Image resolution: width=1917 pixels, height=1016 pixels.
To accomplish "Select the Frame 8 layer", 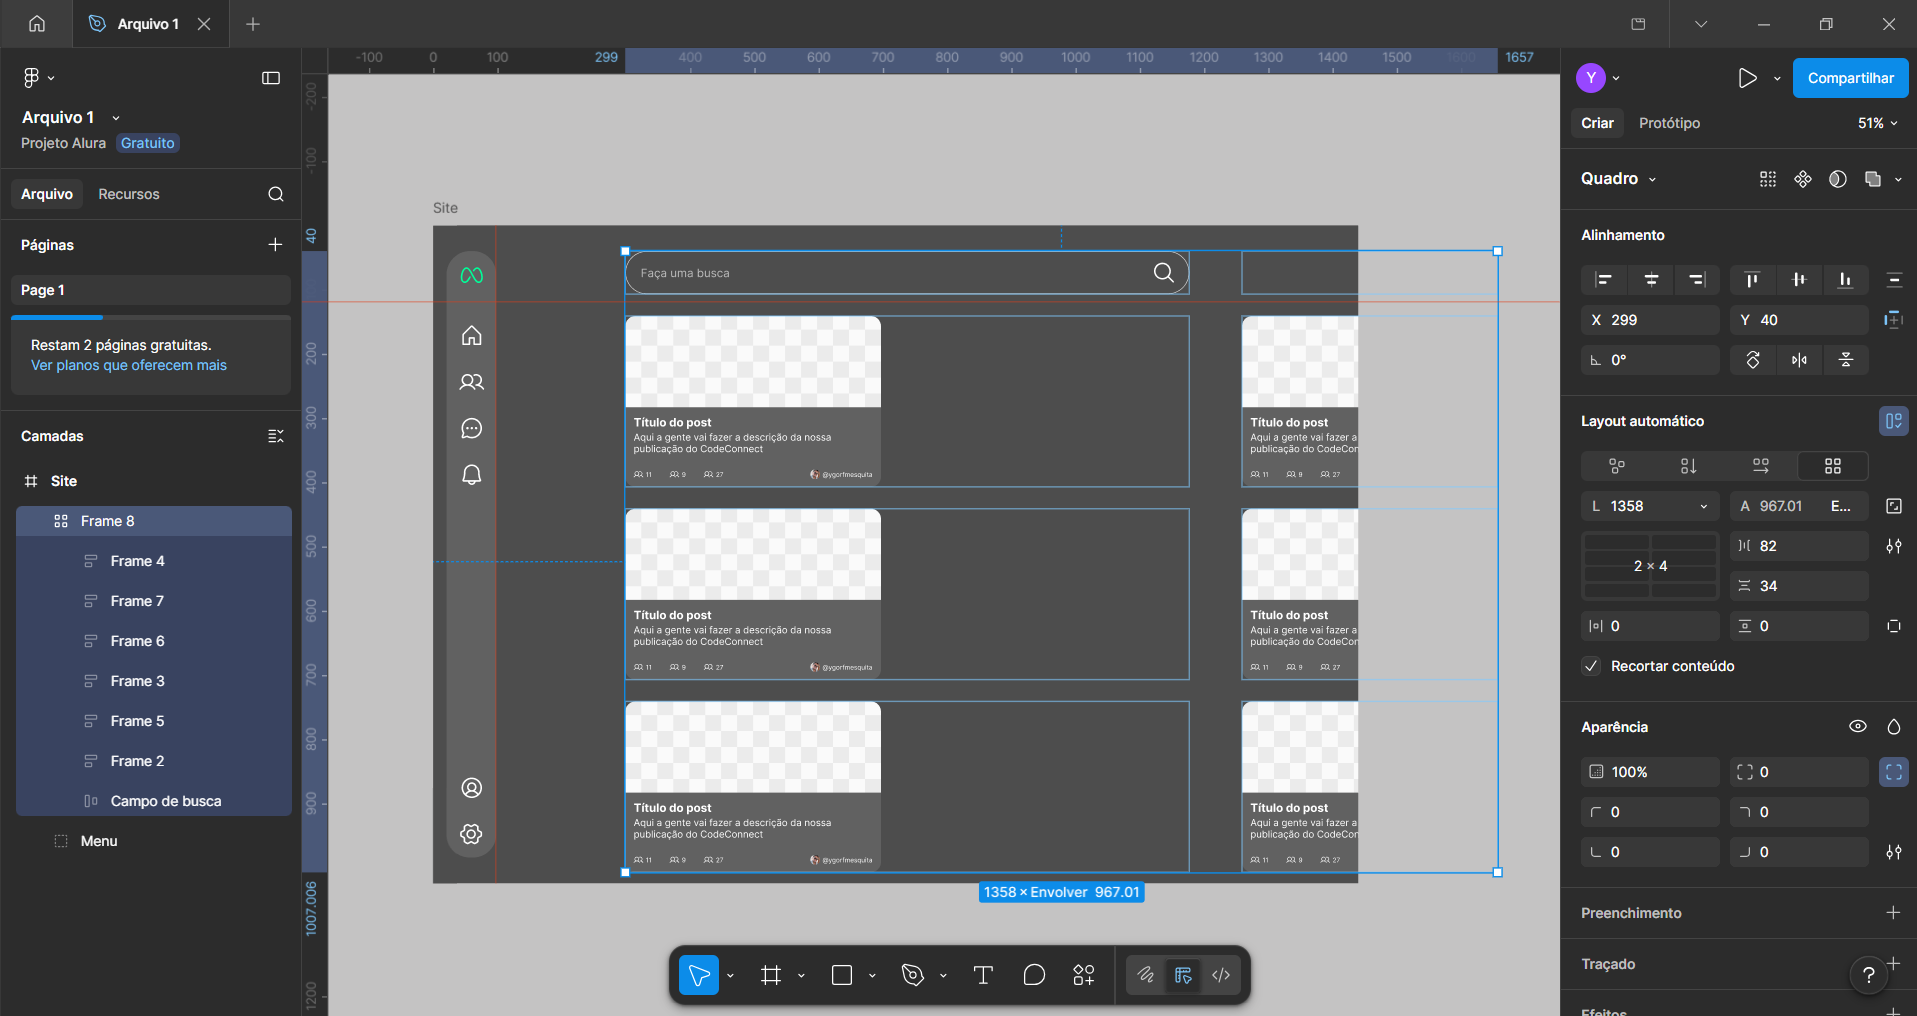I will coord(154,521).
